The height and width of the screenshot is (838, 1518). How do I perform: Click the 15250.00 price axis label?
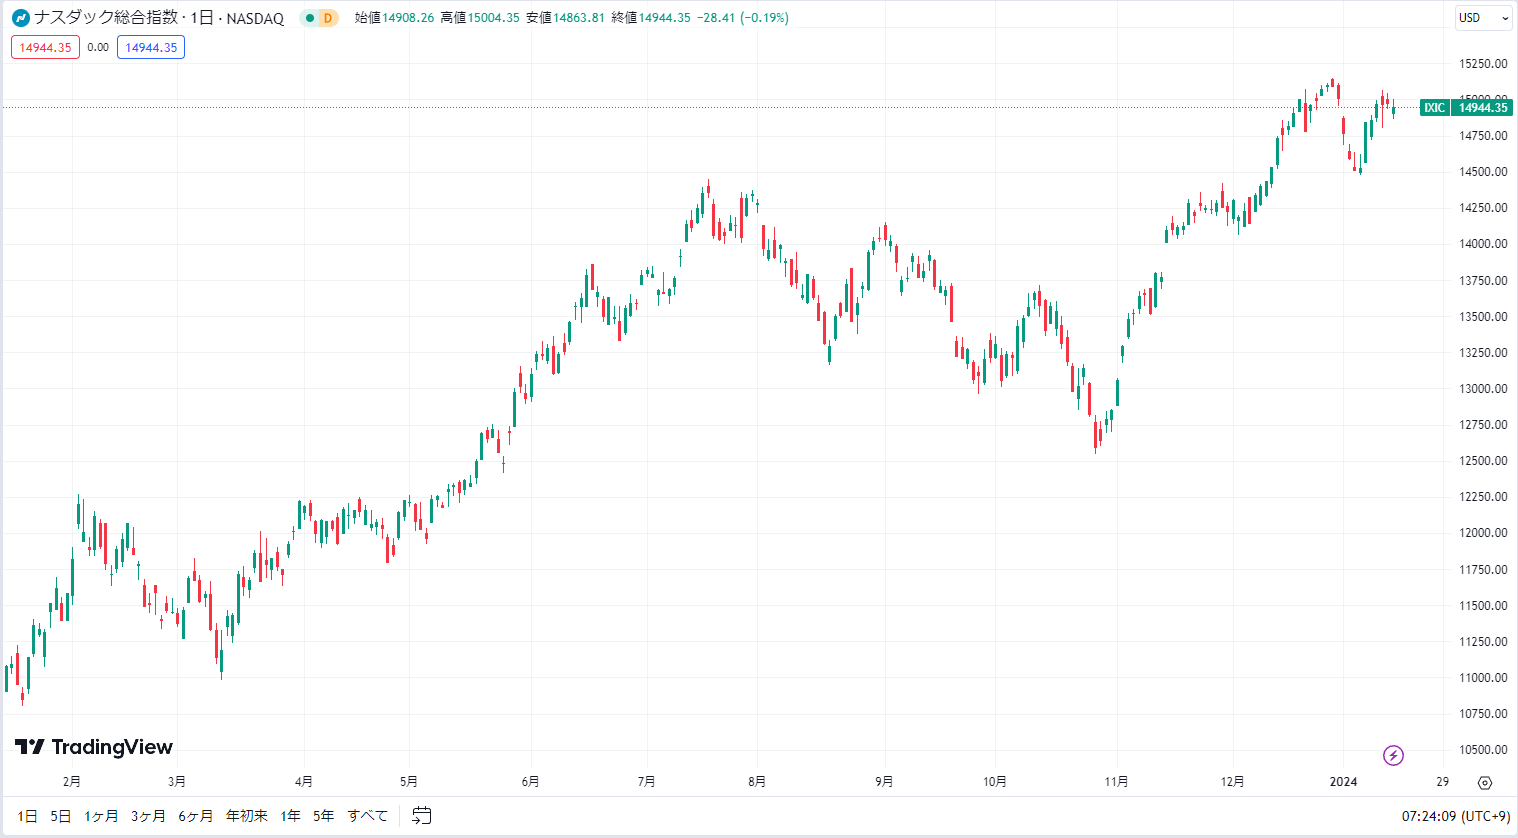coord(1483,64)
